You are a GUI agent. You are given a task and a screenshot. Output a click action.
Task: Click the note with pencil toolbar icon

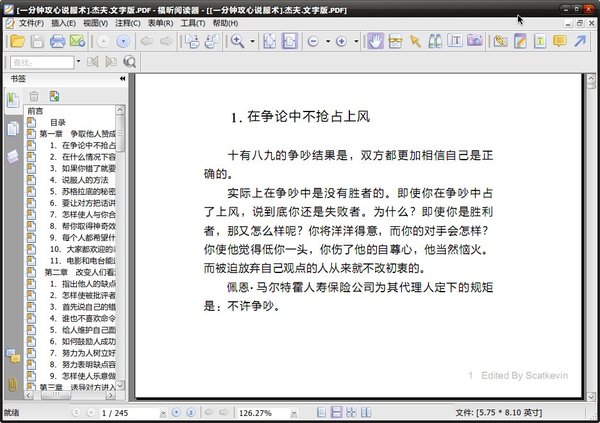click(520, 41)
